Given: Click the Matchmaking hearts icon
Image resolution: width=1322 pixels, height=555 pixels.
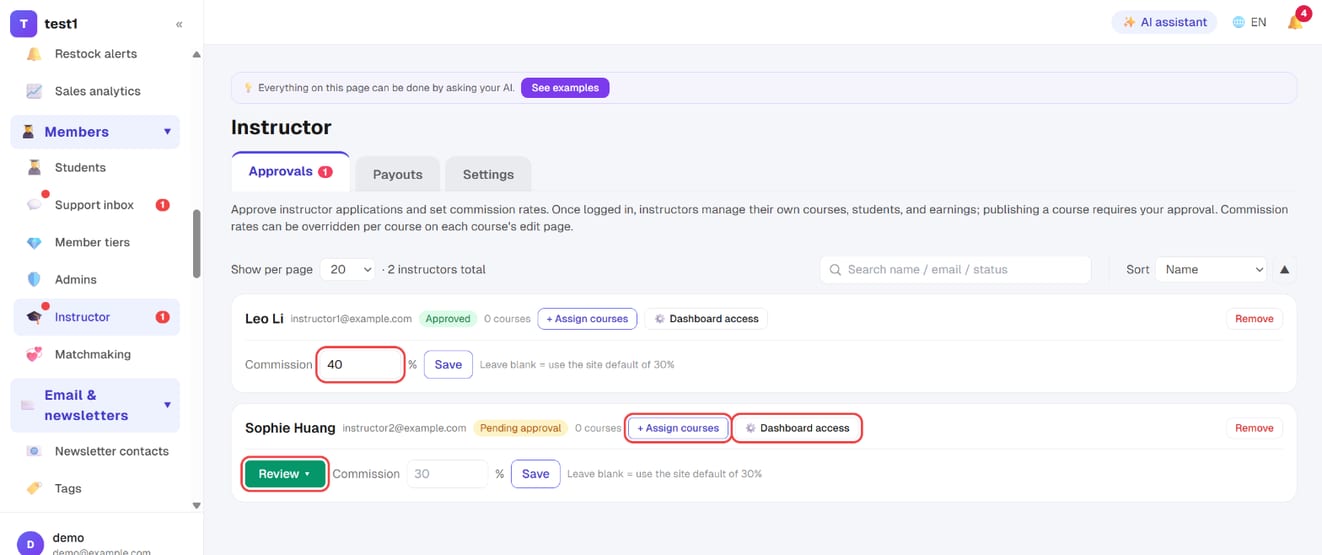Looking at the screenshot, I should [34, 354].
